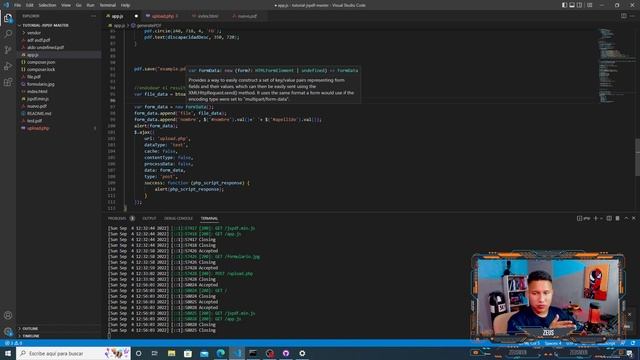Open the Help menu
Image resolution: width=640 pixels, height=360 pixels.
[125, 5]
